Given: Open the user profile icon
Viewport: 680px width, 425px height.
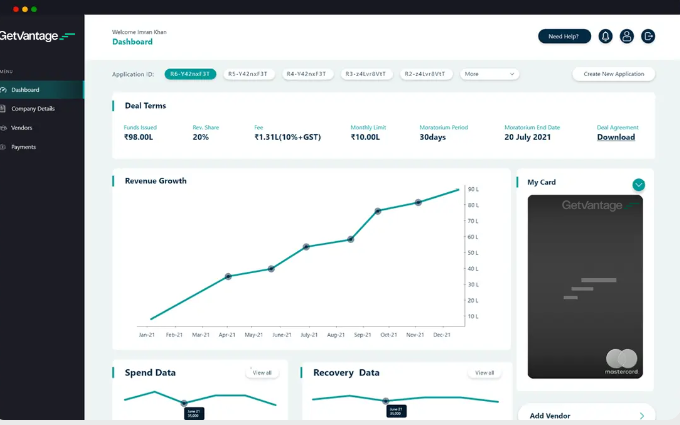Looking at the screenshot, I should tap(627, 36).
